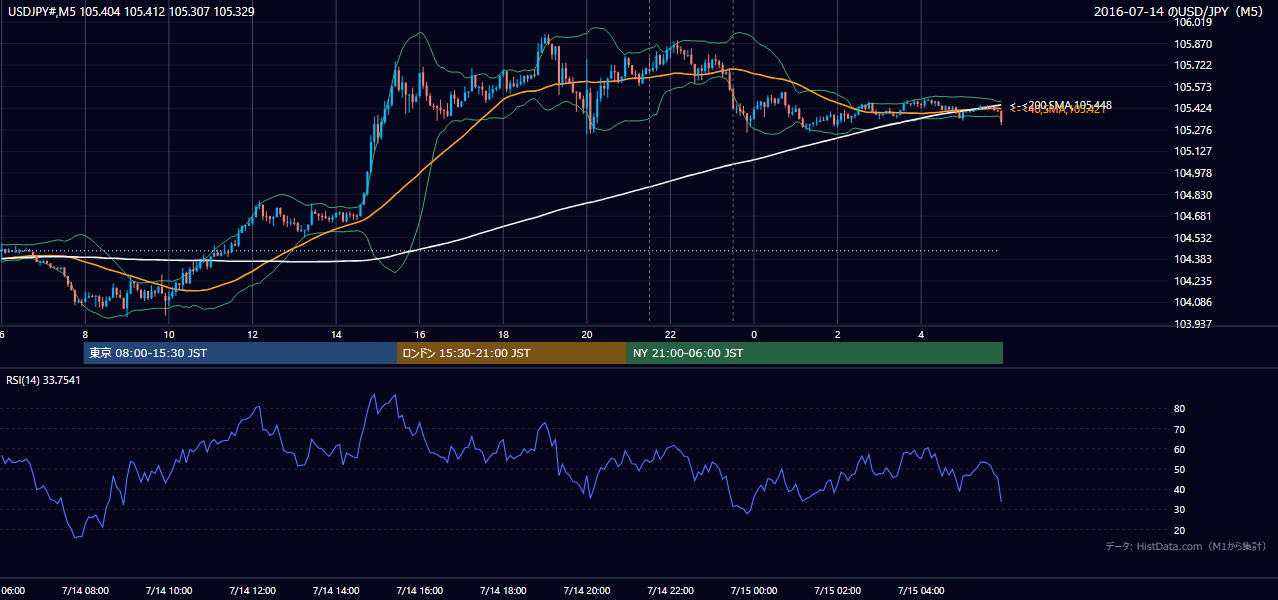Click price axis label 104.086

point(1193,302)
